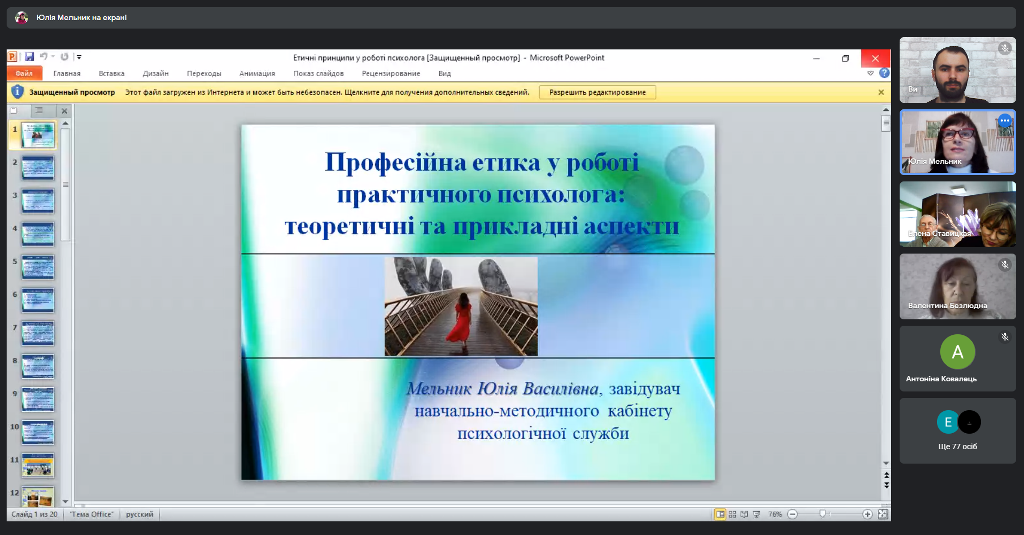This screenshot has height=535, width=1024.
Task: Click the zoom out minus button
Action: 792,514
